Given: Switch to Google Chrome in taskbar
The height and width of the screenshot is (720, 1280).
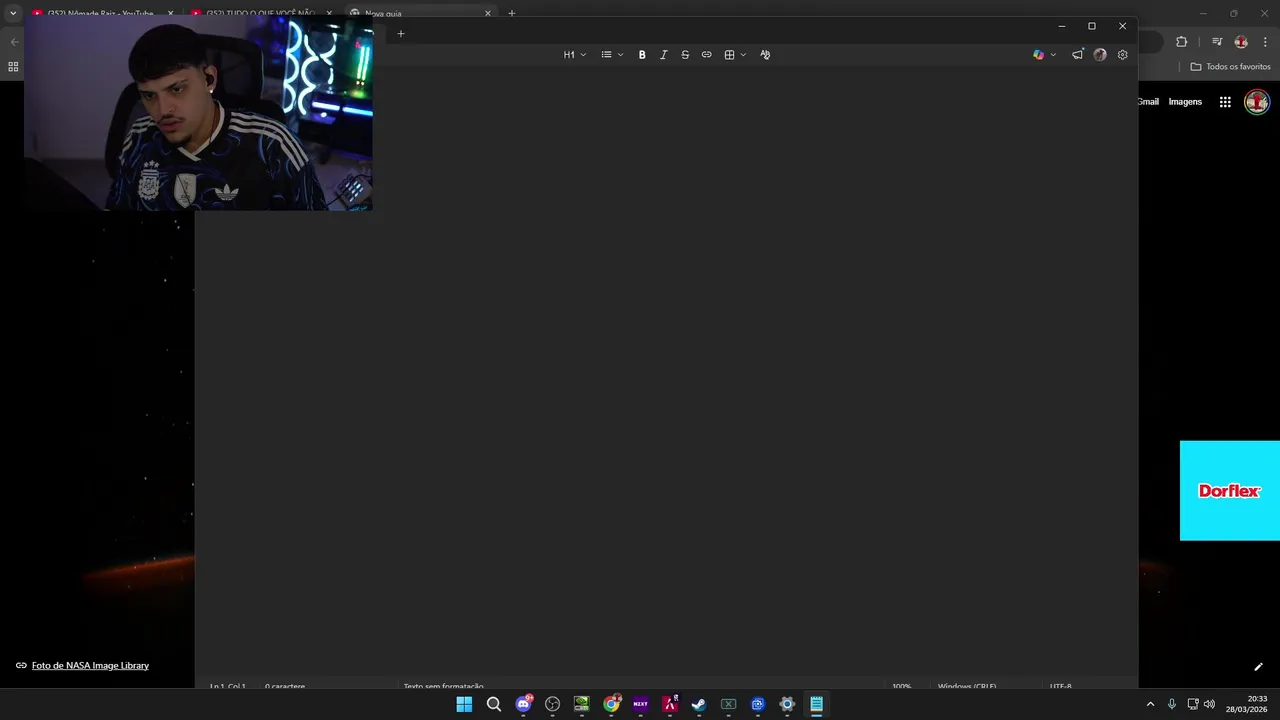Looking at the screenshot, I should pos(611,704).
